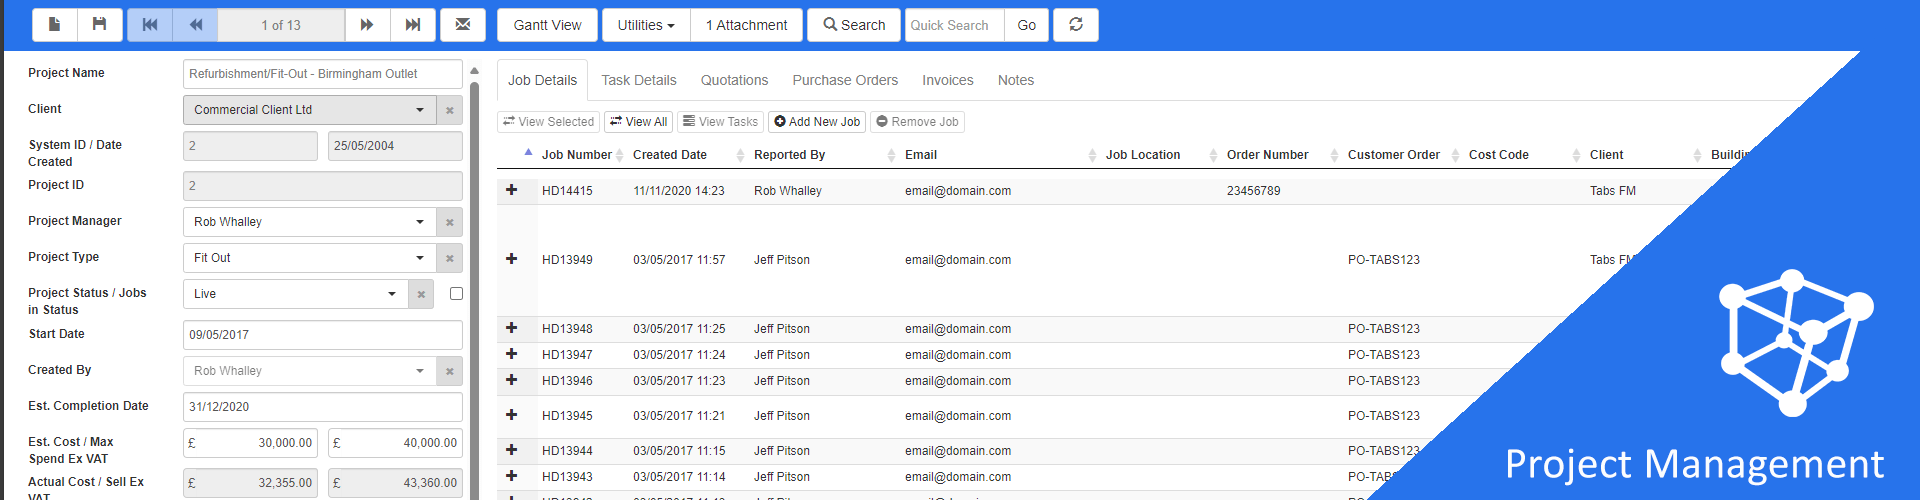Click the Add New Job button
Viewport: 1920px width, 500px height.
tap(816, 122)
